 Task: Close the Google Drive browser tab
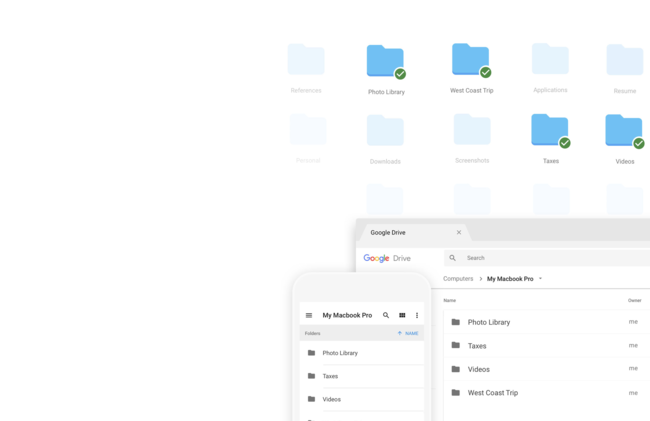(x=459, y=232)
